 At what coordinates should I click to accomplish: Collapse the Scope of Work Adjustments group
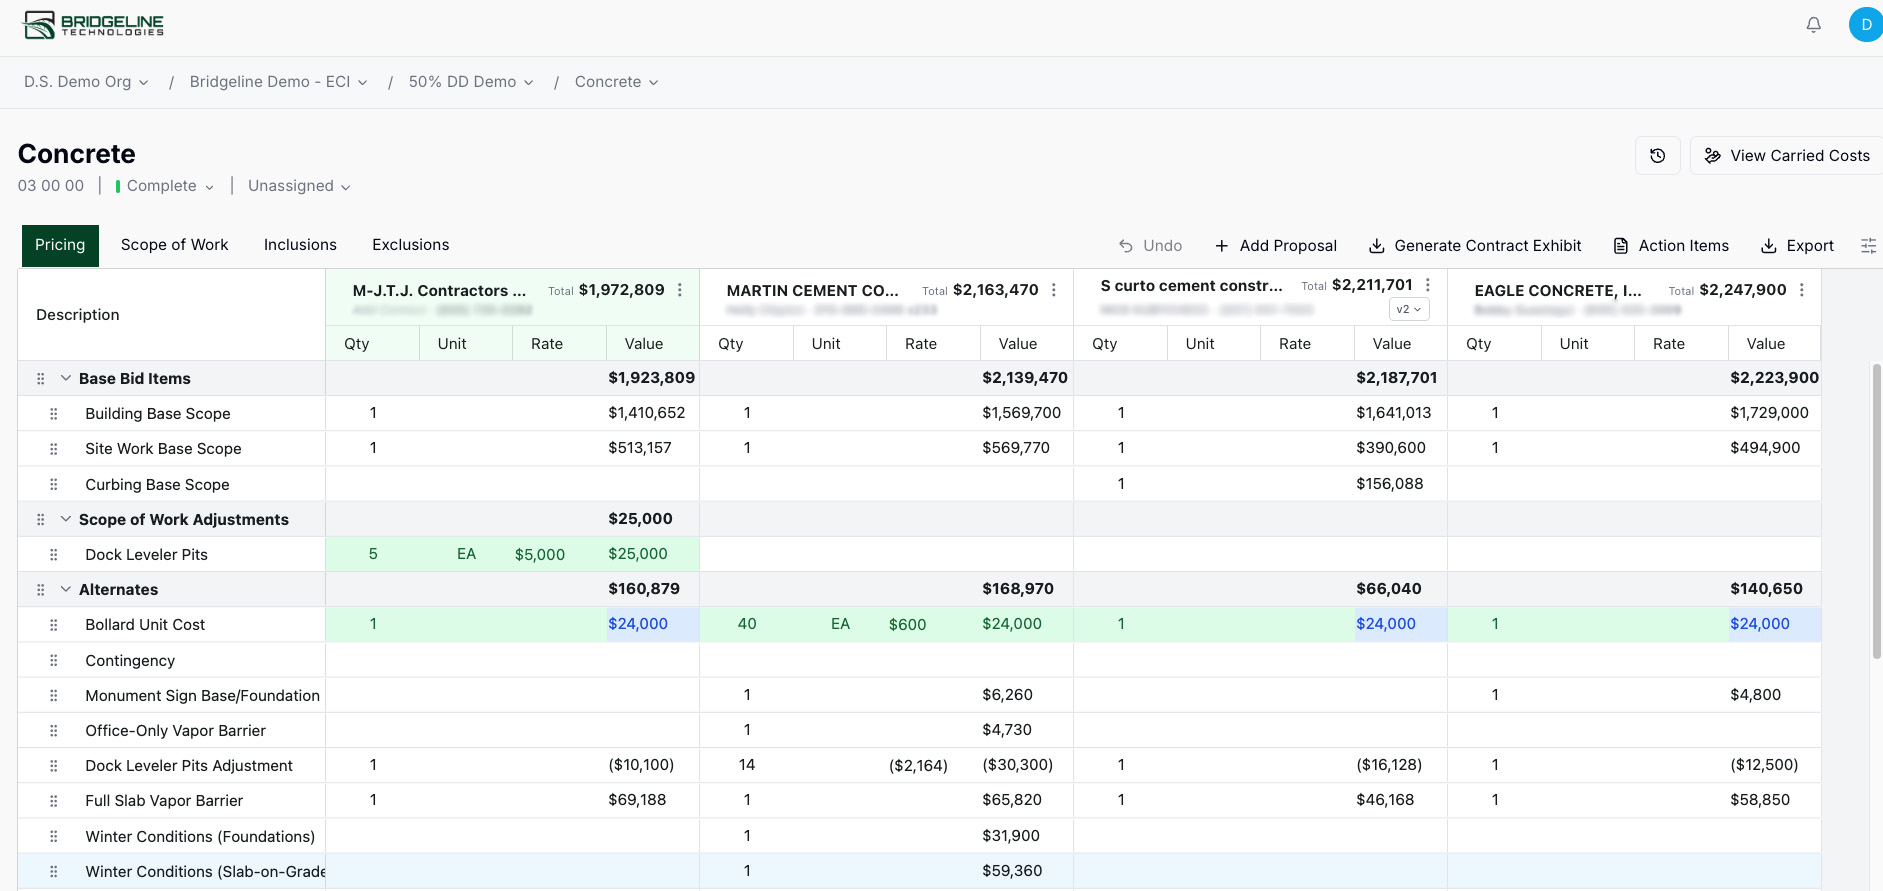(66, 519)
